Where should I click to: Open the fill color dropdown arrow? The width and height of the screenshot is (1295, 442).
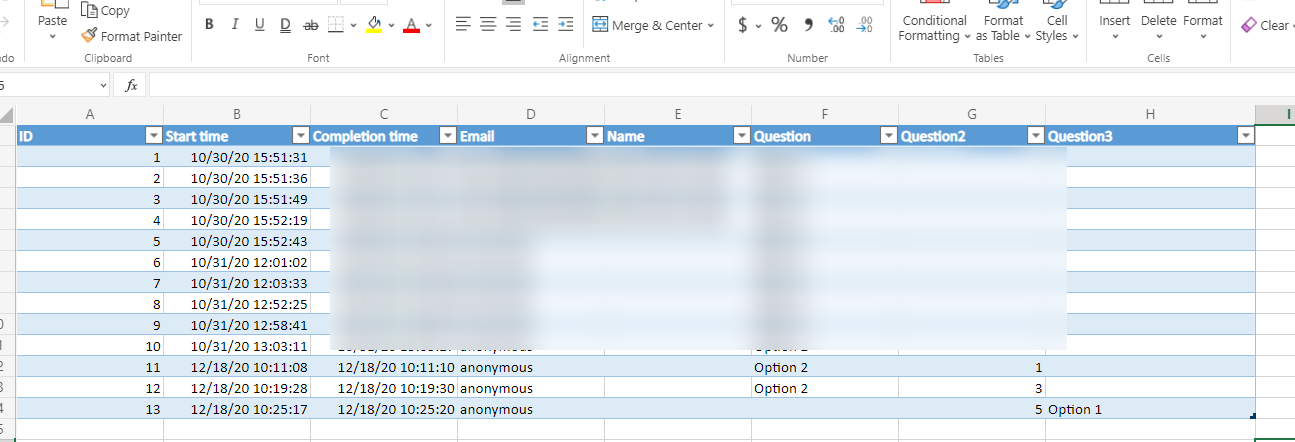[392, 25]
